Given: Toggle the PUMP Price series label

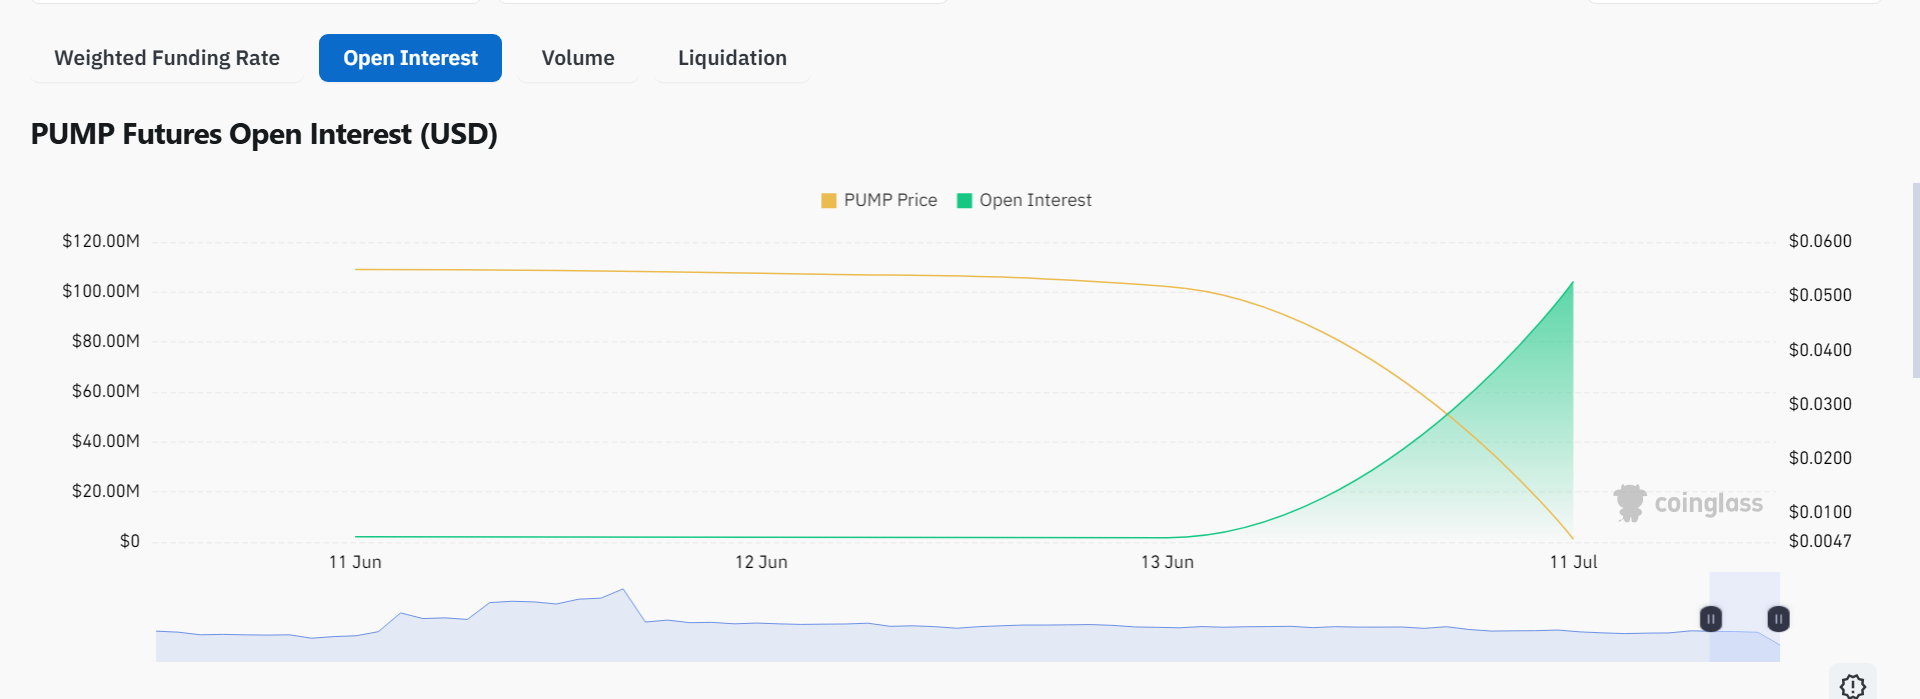Looking at the screenshot, I should click(890, 201).
